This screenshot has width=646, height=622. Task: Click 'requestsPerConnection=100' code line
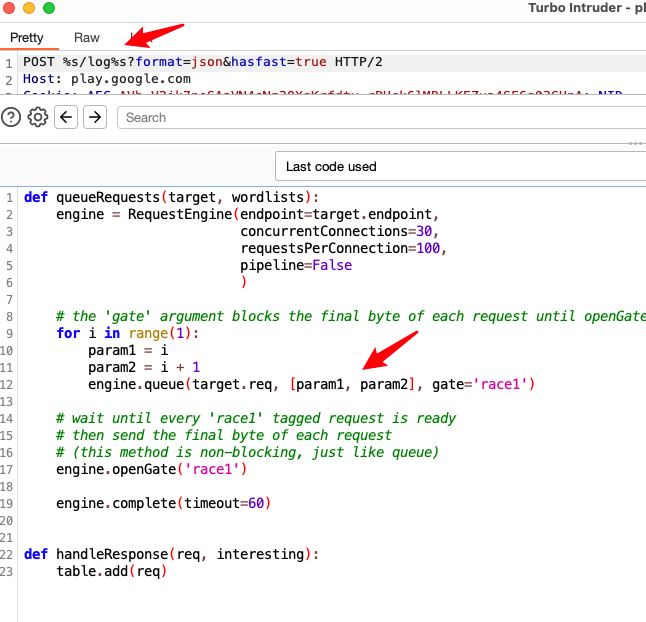tap(344, 248)
